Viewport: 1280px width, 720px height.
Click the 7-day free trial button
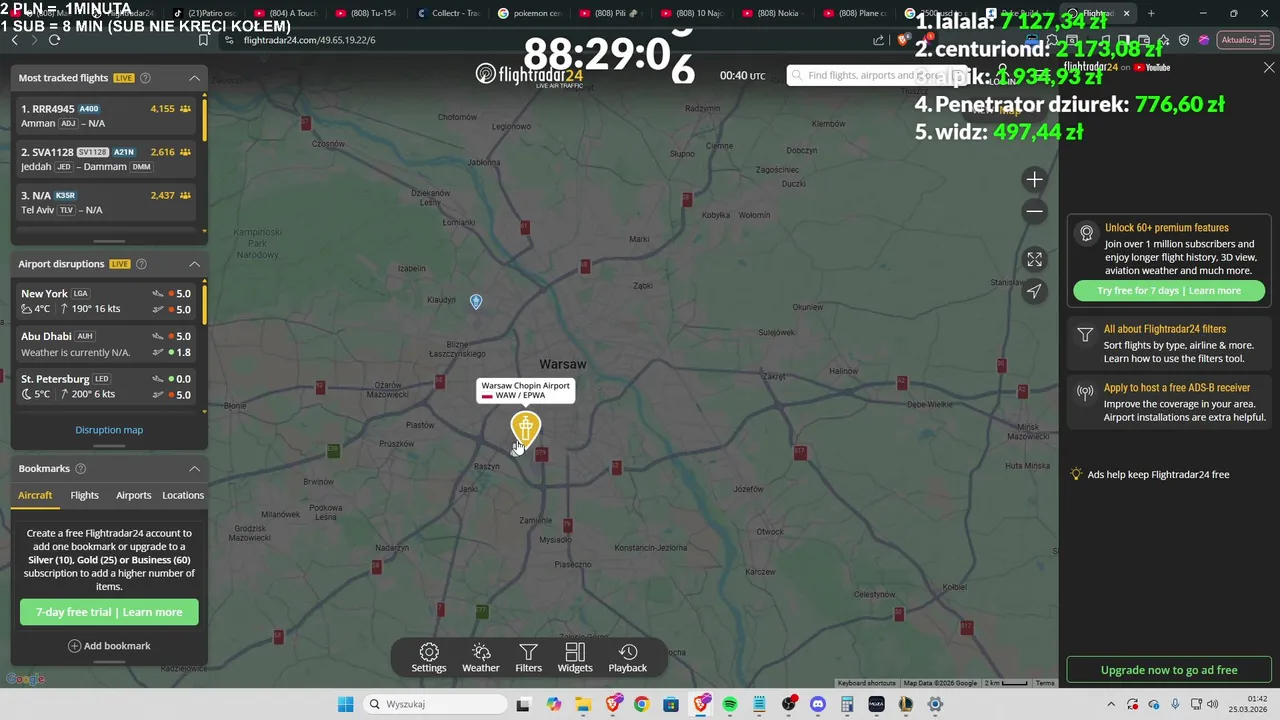coord(109,612)
